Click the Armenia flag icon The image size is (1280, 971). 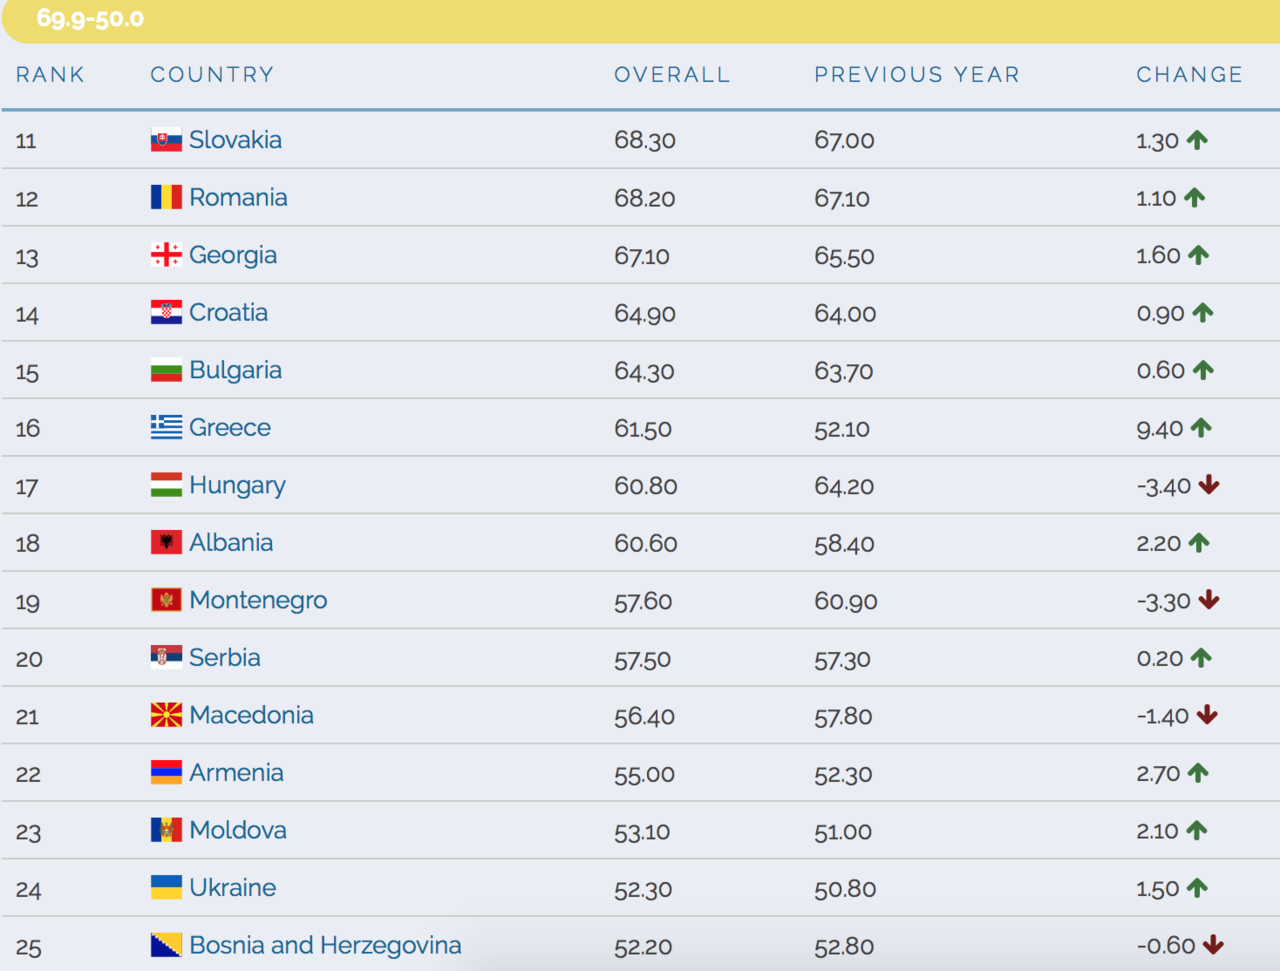pyautogui.click(x=166, y=772)
